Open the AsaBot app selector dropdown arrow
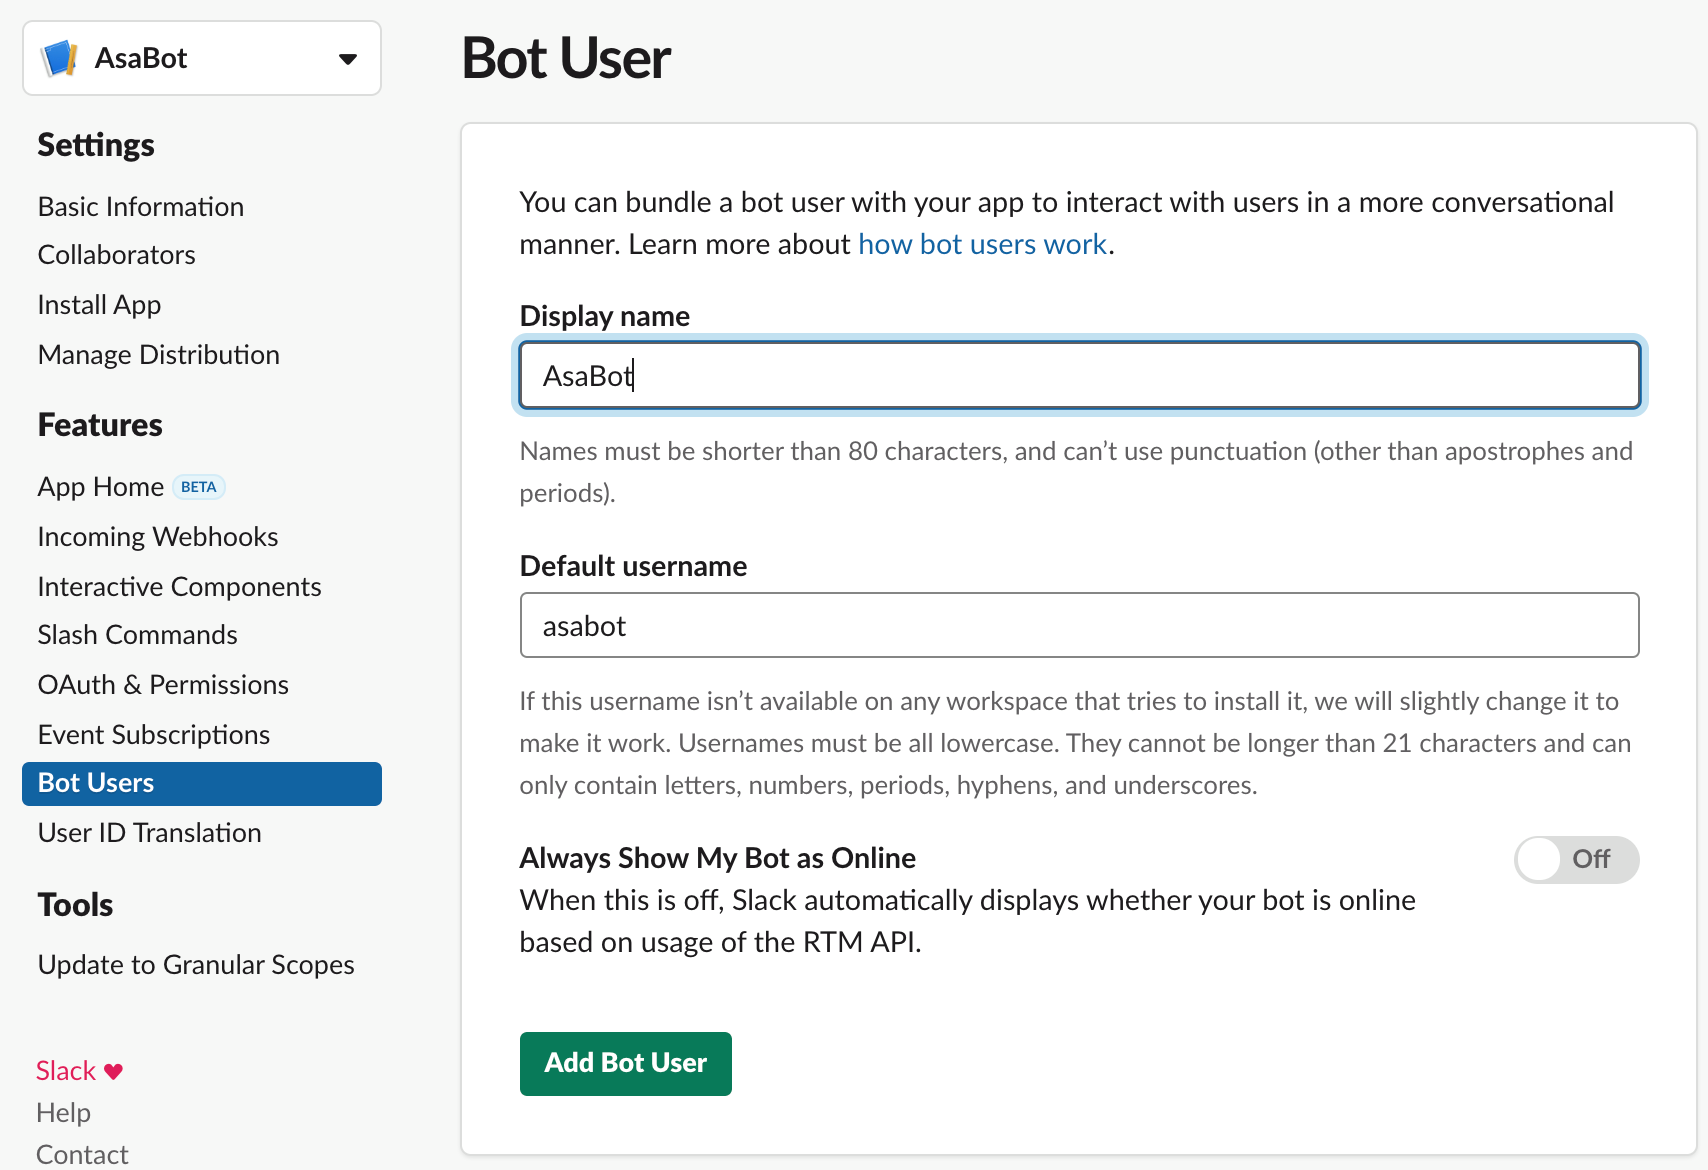 coord(347,59)
